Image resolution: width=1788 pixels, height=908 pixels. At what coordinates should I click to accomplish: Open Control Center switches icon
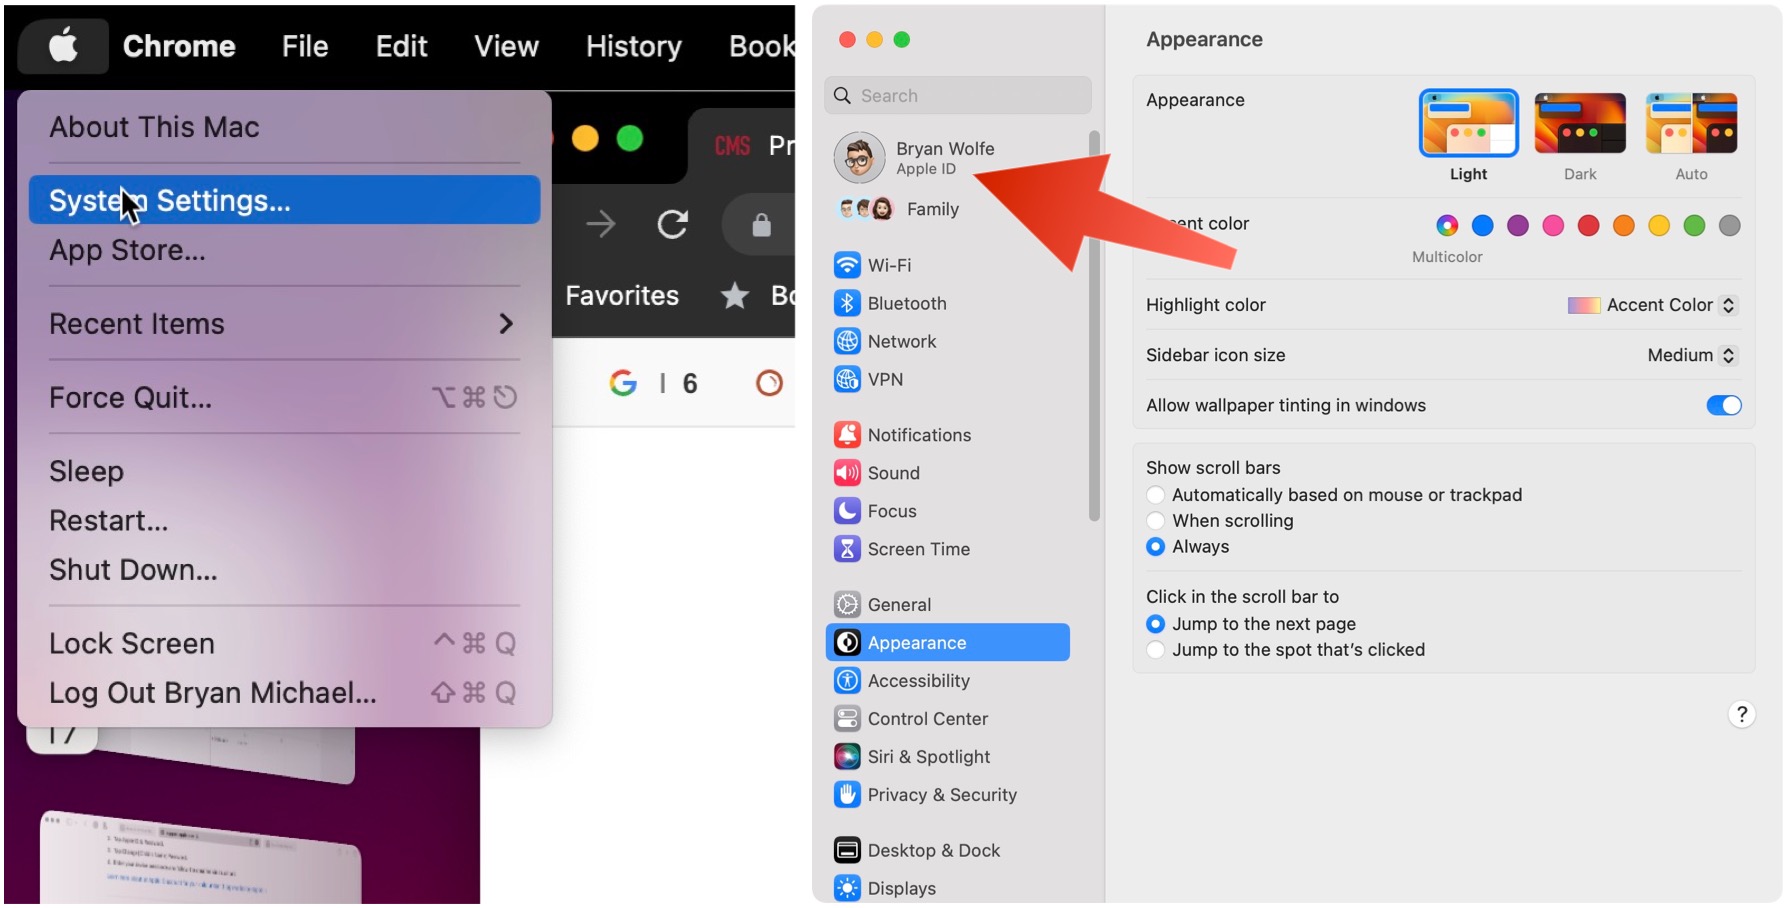click(847, 719)
